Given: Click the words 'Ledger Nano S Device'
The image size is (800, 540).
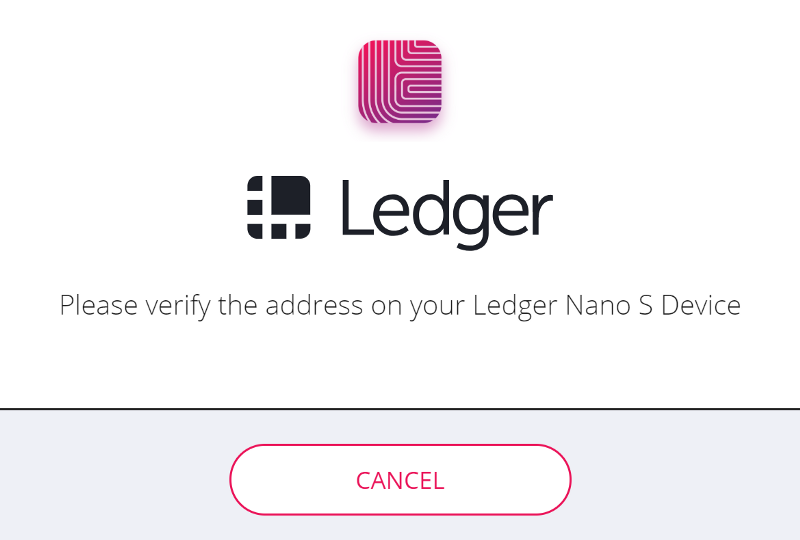Looking at the screenshot, I should click(x=607, y=306).
